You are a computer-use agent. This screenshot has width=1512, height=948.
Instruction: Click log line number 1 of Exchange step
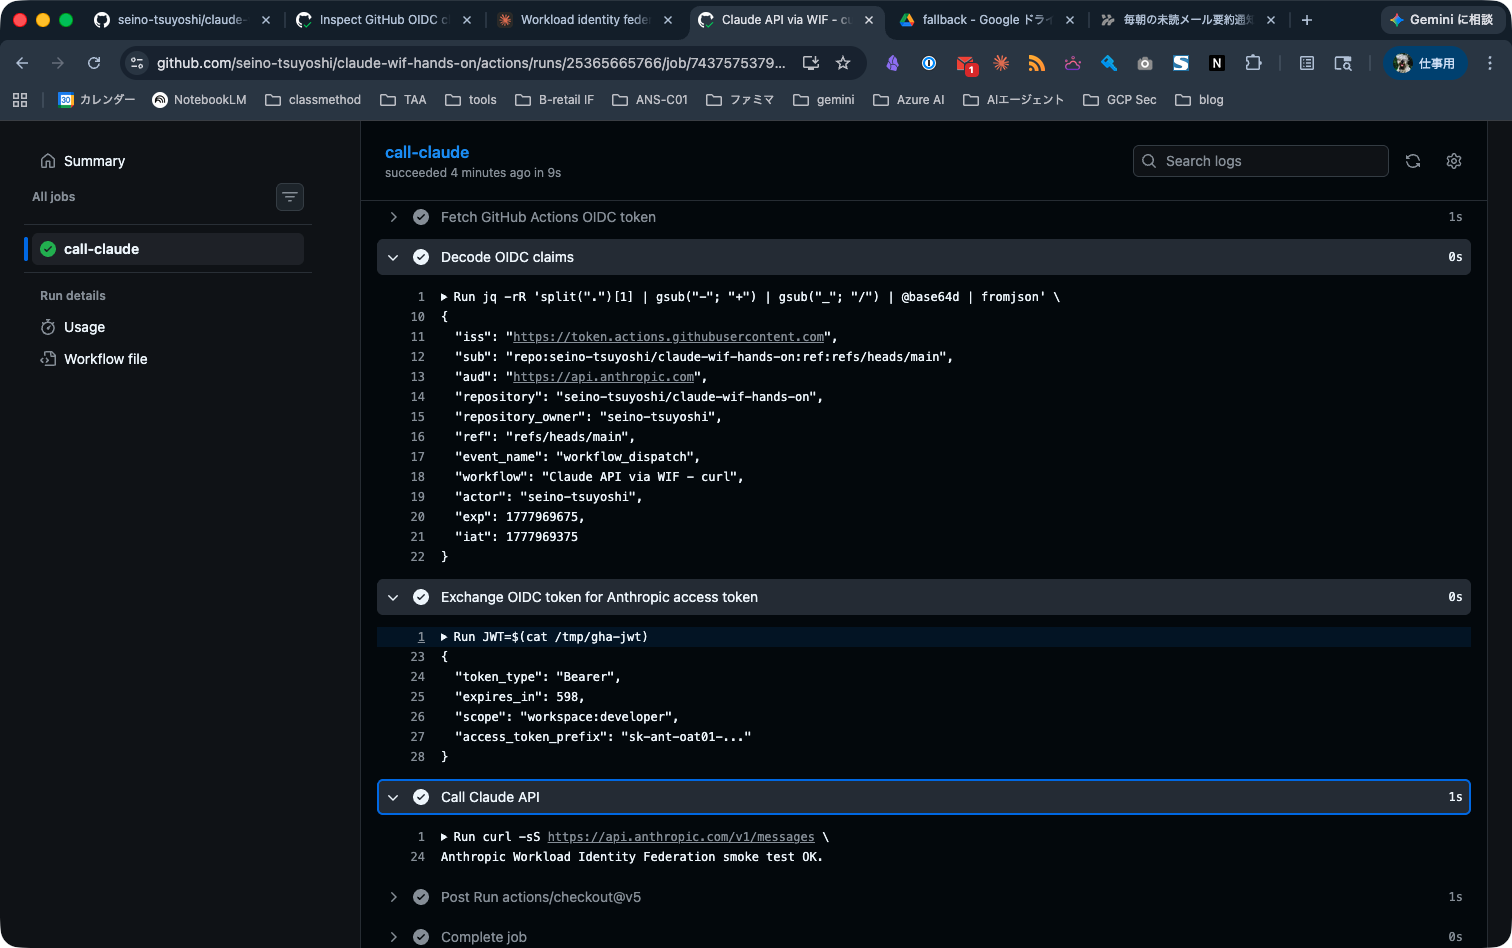(x=421, y=637)
